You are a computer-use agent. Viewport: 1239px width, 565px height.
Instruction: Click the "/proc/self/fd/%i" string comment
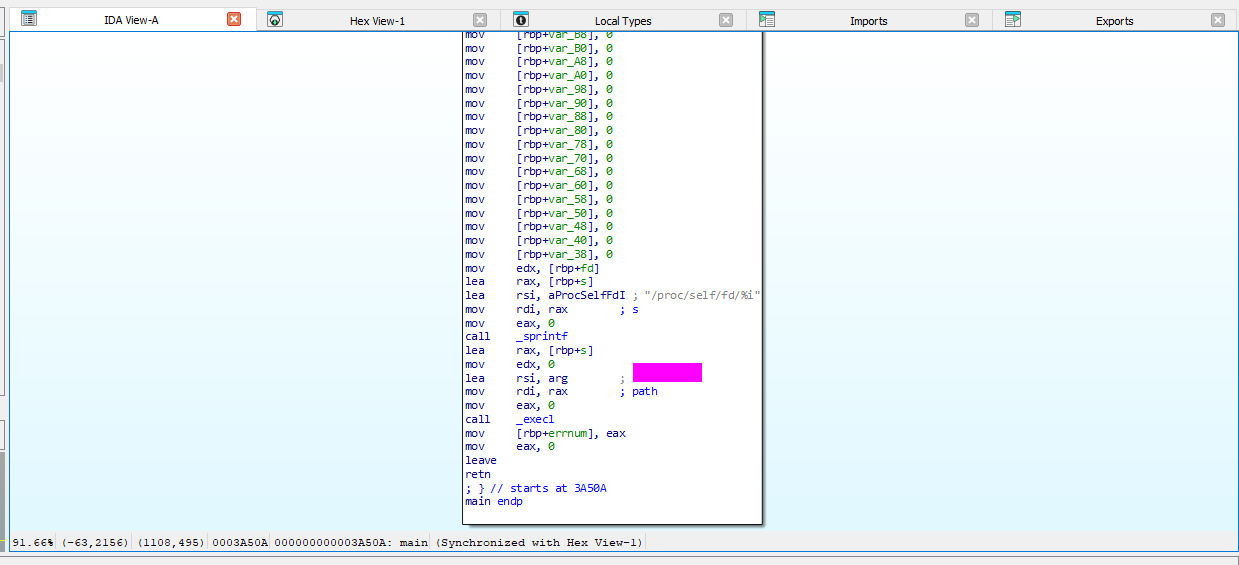point(701,296)
